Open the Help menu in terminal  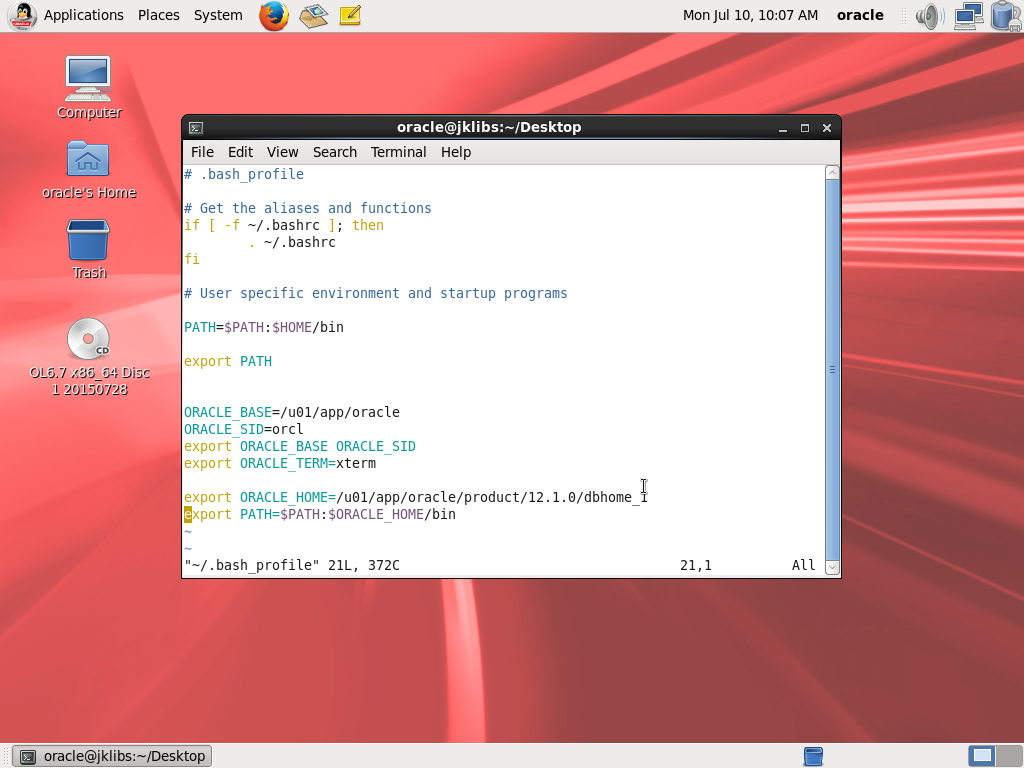click(456, 152)
